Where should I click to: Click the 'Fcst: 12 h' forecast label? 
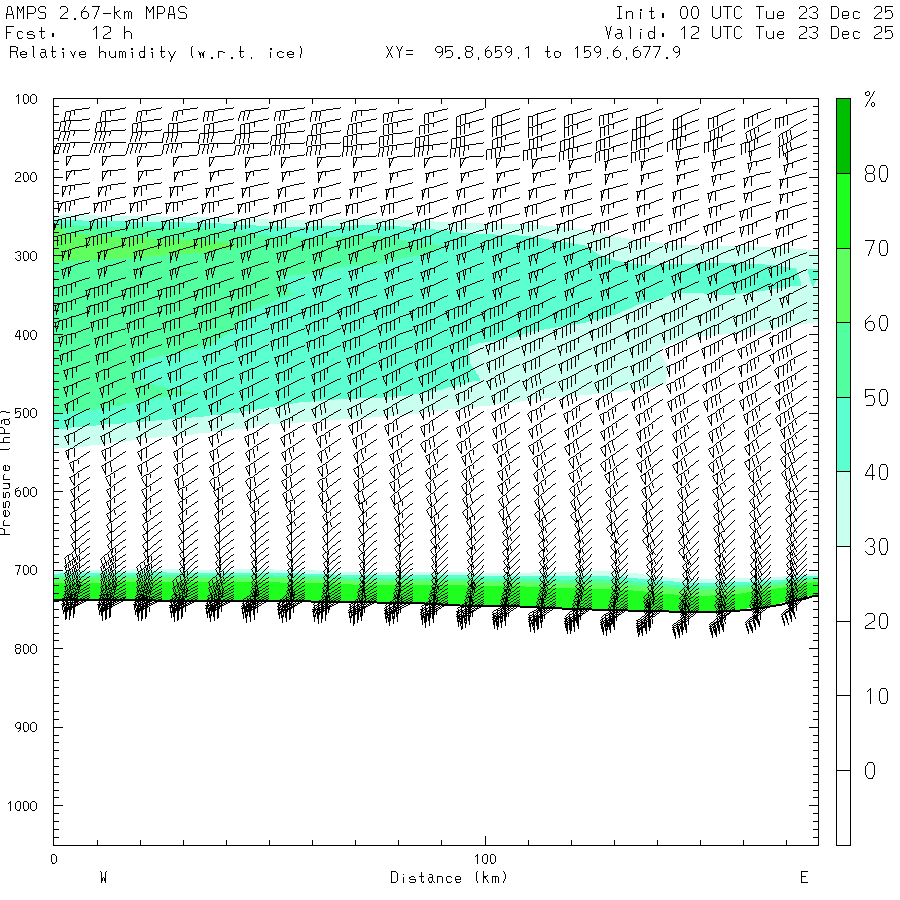pyautogui.click(x=69, y=33)
